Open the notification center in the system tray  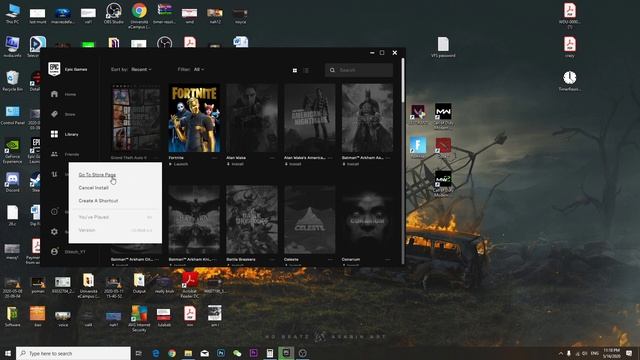tap(629, 353)
